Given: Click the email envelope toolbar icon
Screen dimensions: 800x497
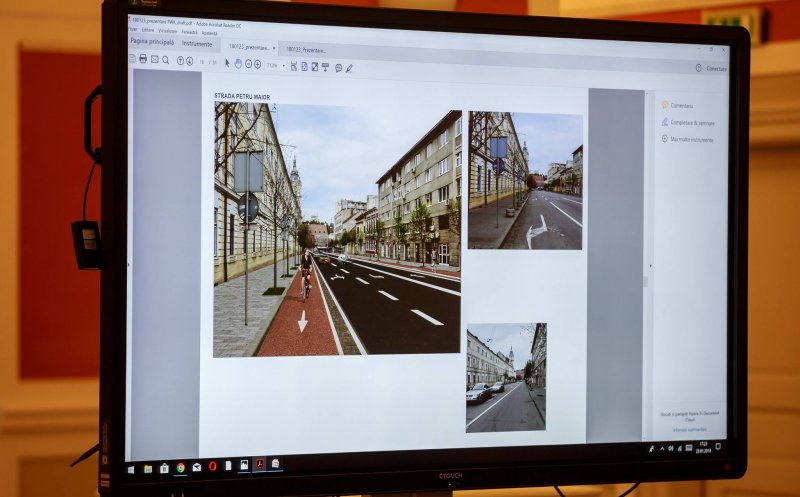Looking at the screenshot, I should pos(155,59).
